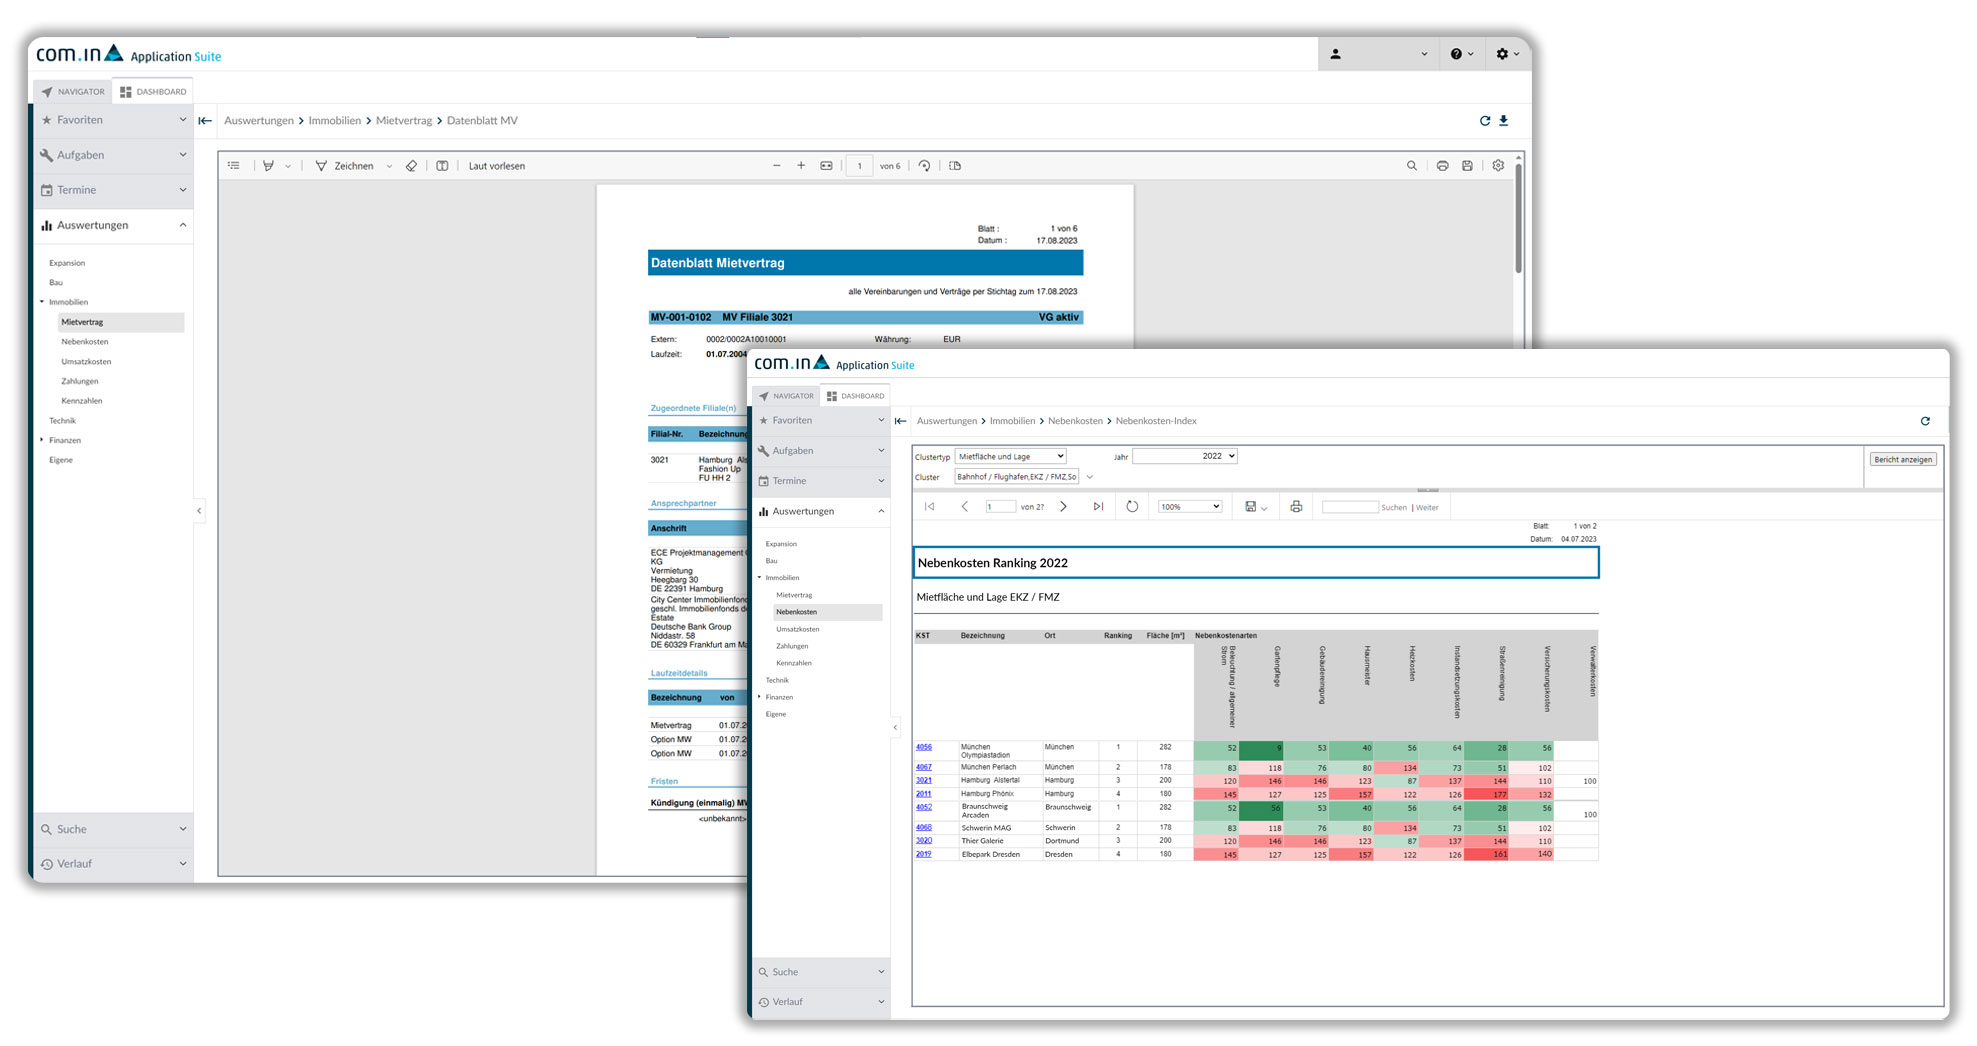
Task: Zoom in with the plus icon
Action: [801, 166]
